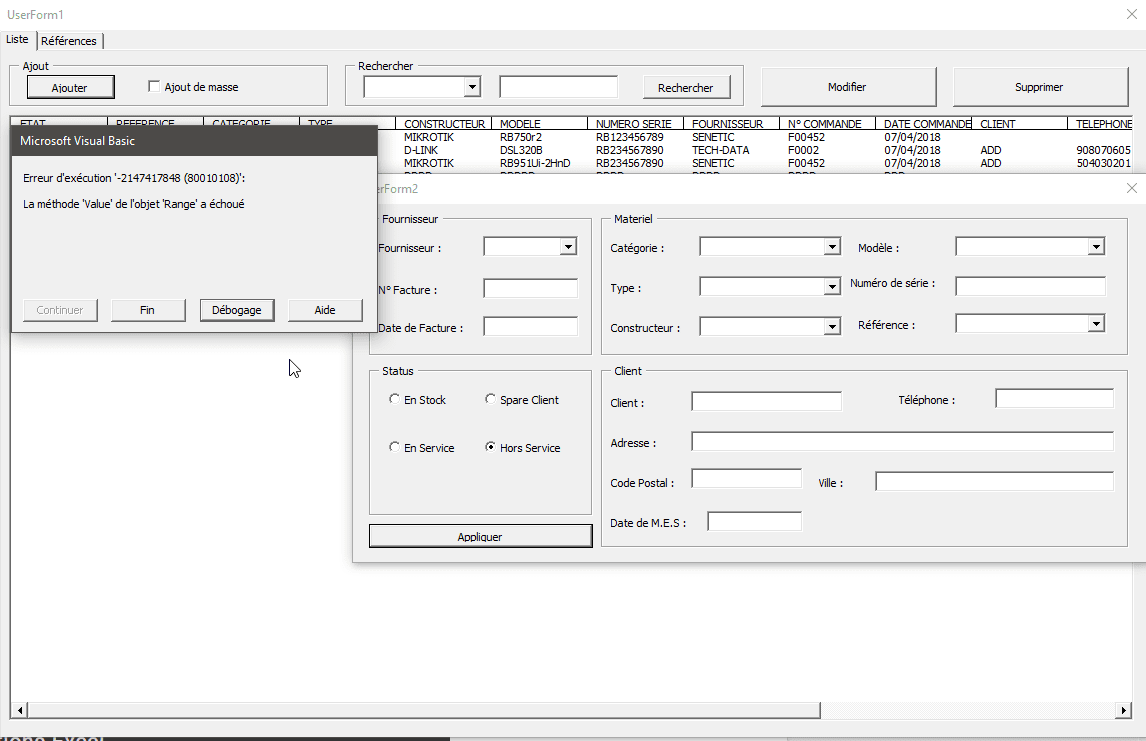Select the En Stock radio option

click(x=394, y=400)
